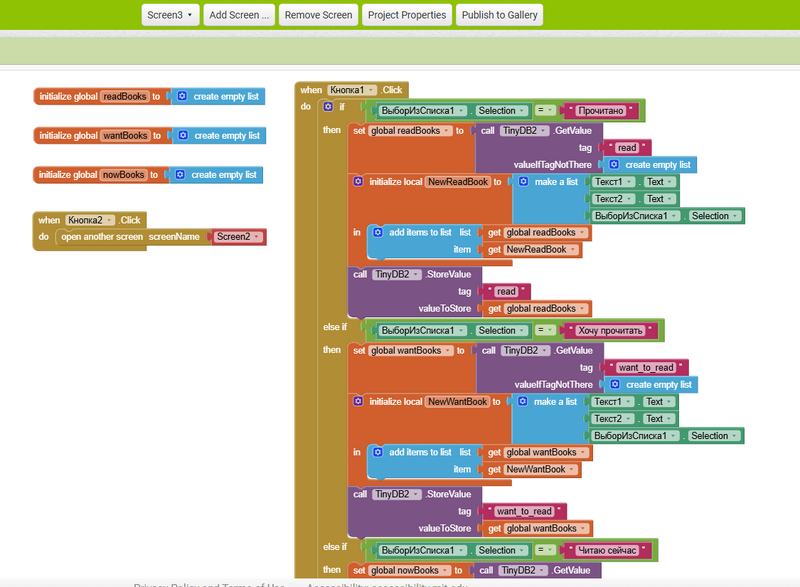Click gear on 'make a list' block for NewReadBook
This screenshot has width=800, height=587.
523,182
